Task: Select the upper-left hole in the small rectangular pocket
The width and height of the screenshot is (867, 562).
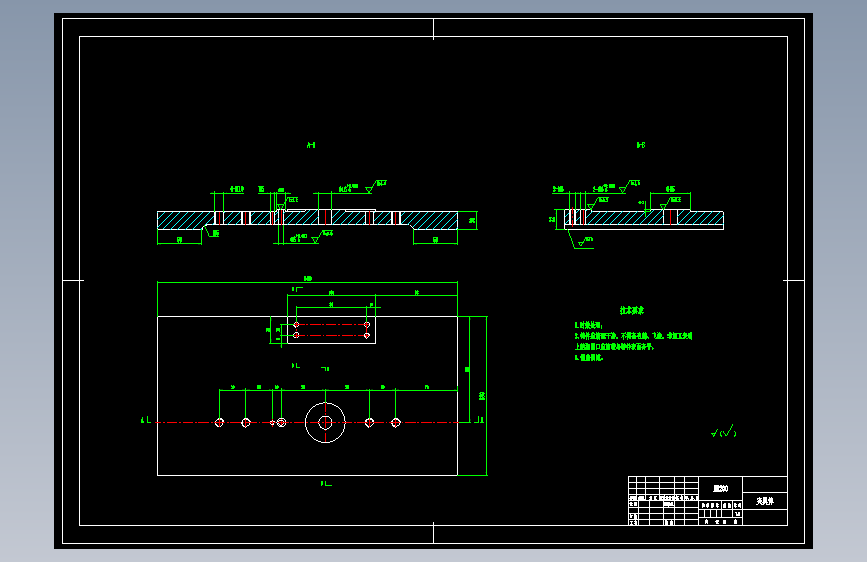Action: click(296, 325)
